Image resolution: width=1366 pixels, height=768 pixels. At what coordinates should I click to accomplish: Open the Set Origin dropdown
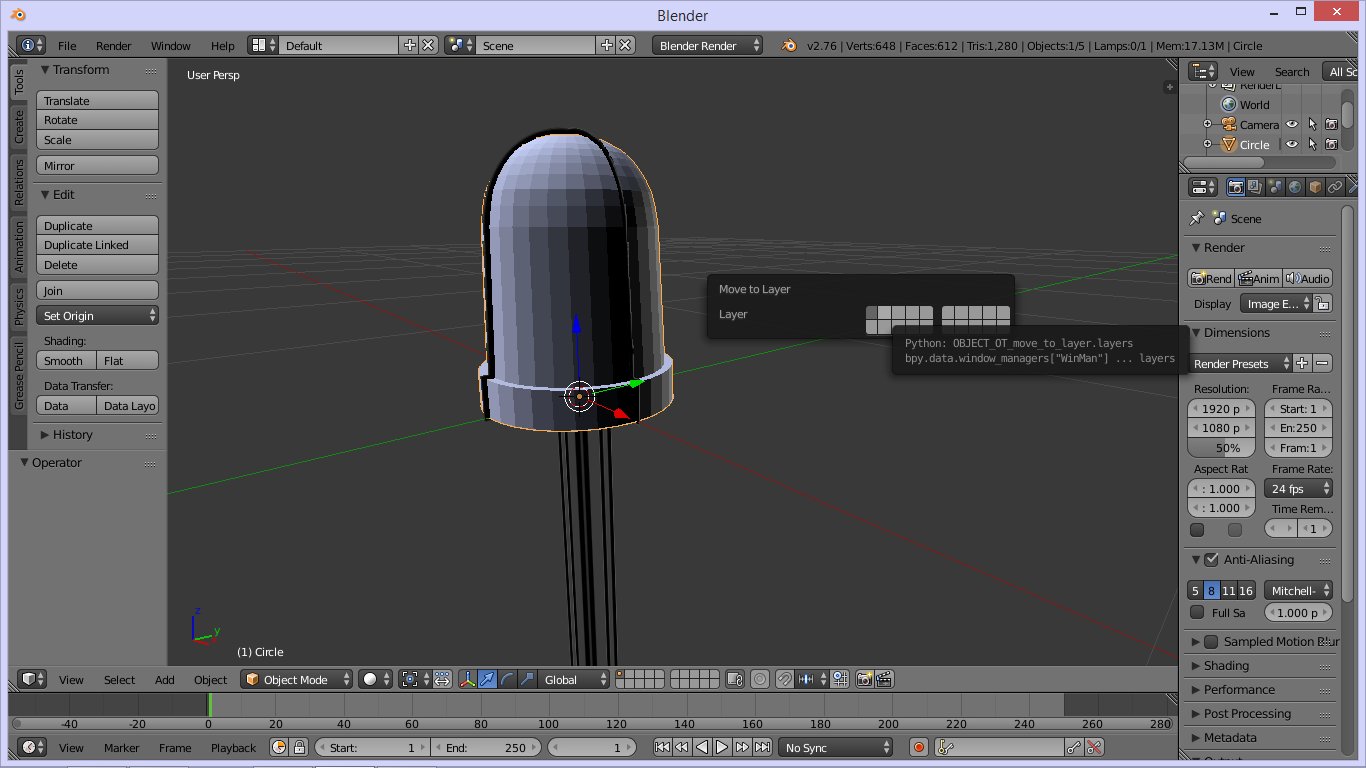pyautogui.click(x=98, y=315)
